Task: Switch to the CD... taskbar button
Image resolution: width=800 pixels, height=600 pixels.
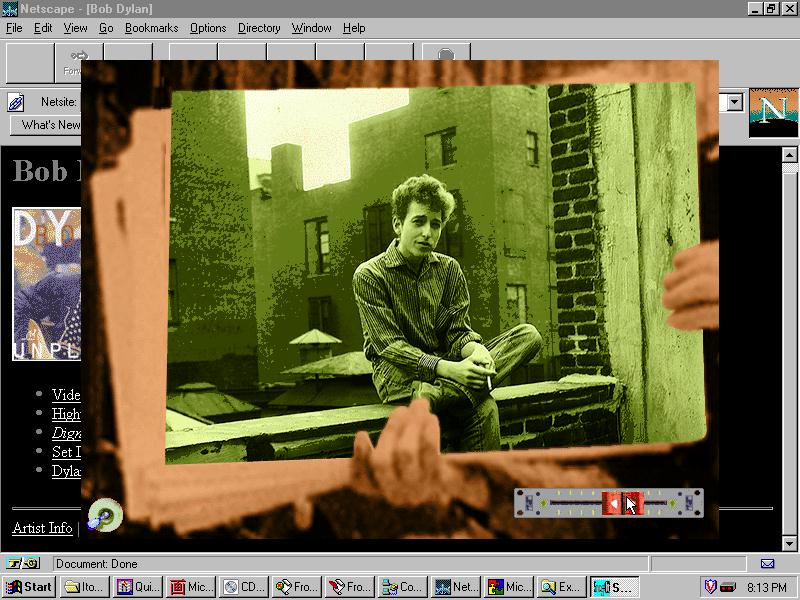Action: click(244, 587)
